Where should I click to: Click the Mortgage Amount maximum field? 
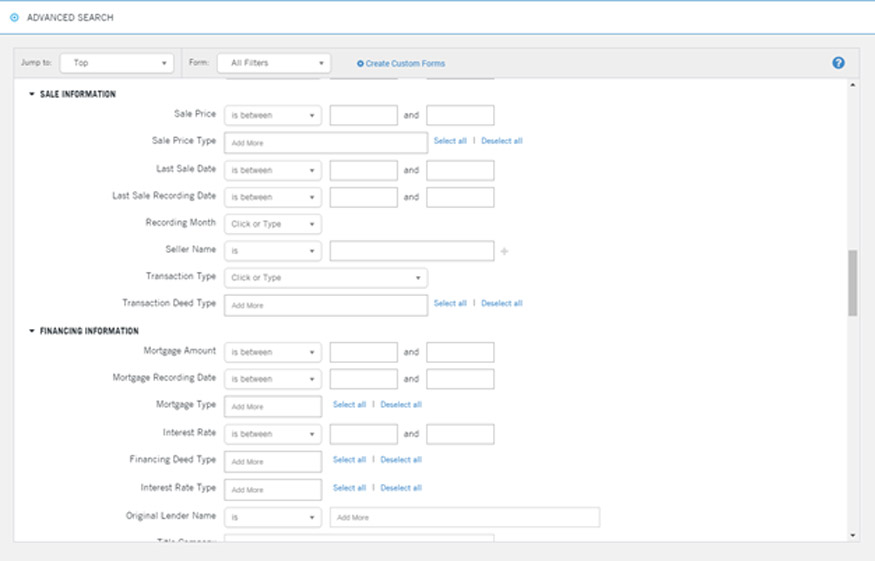point(460,352)
